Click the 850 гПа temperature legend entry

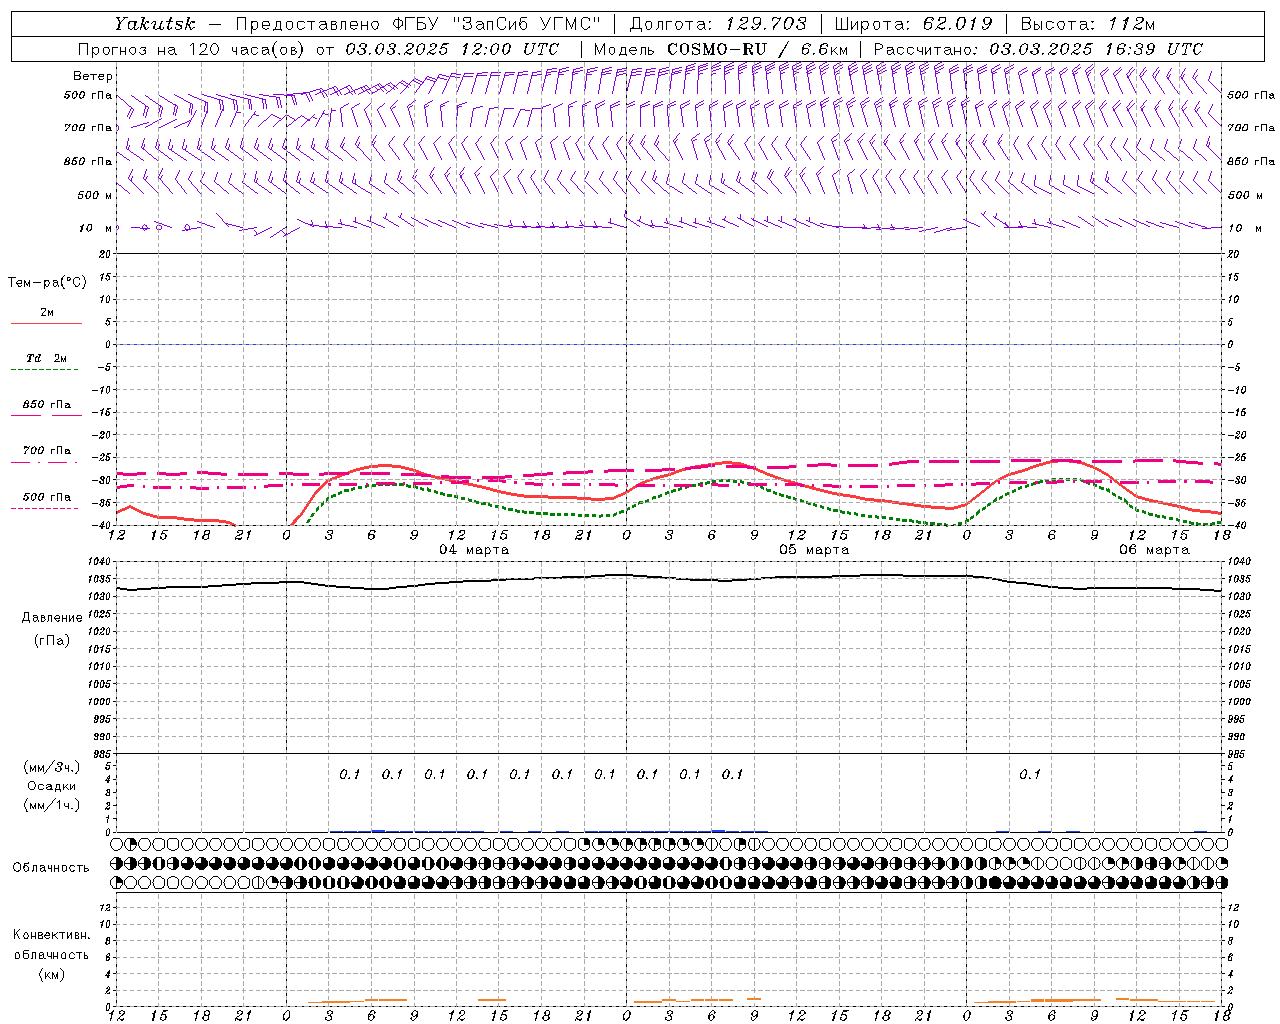pos(47,405)
